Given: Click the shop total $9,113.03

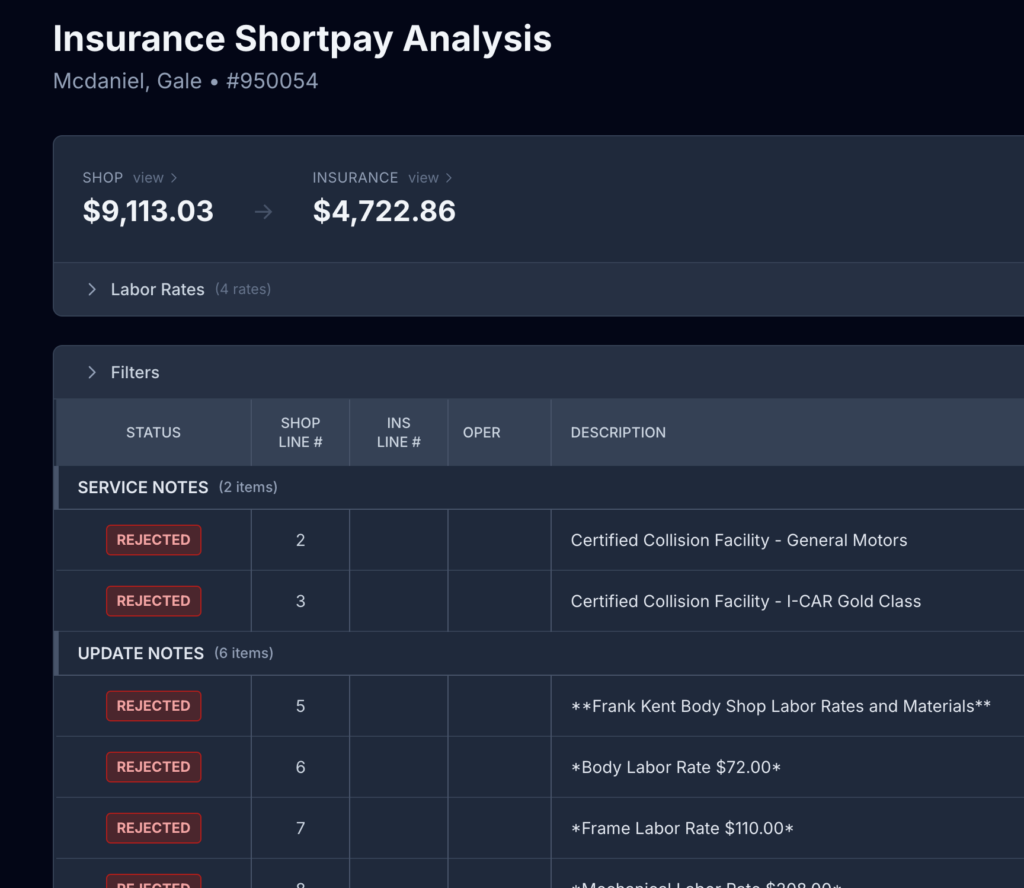Looking at the screenshot, I should [x=148, y=211].
